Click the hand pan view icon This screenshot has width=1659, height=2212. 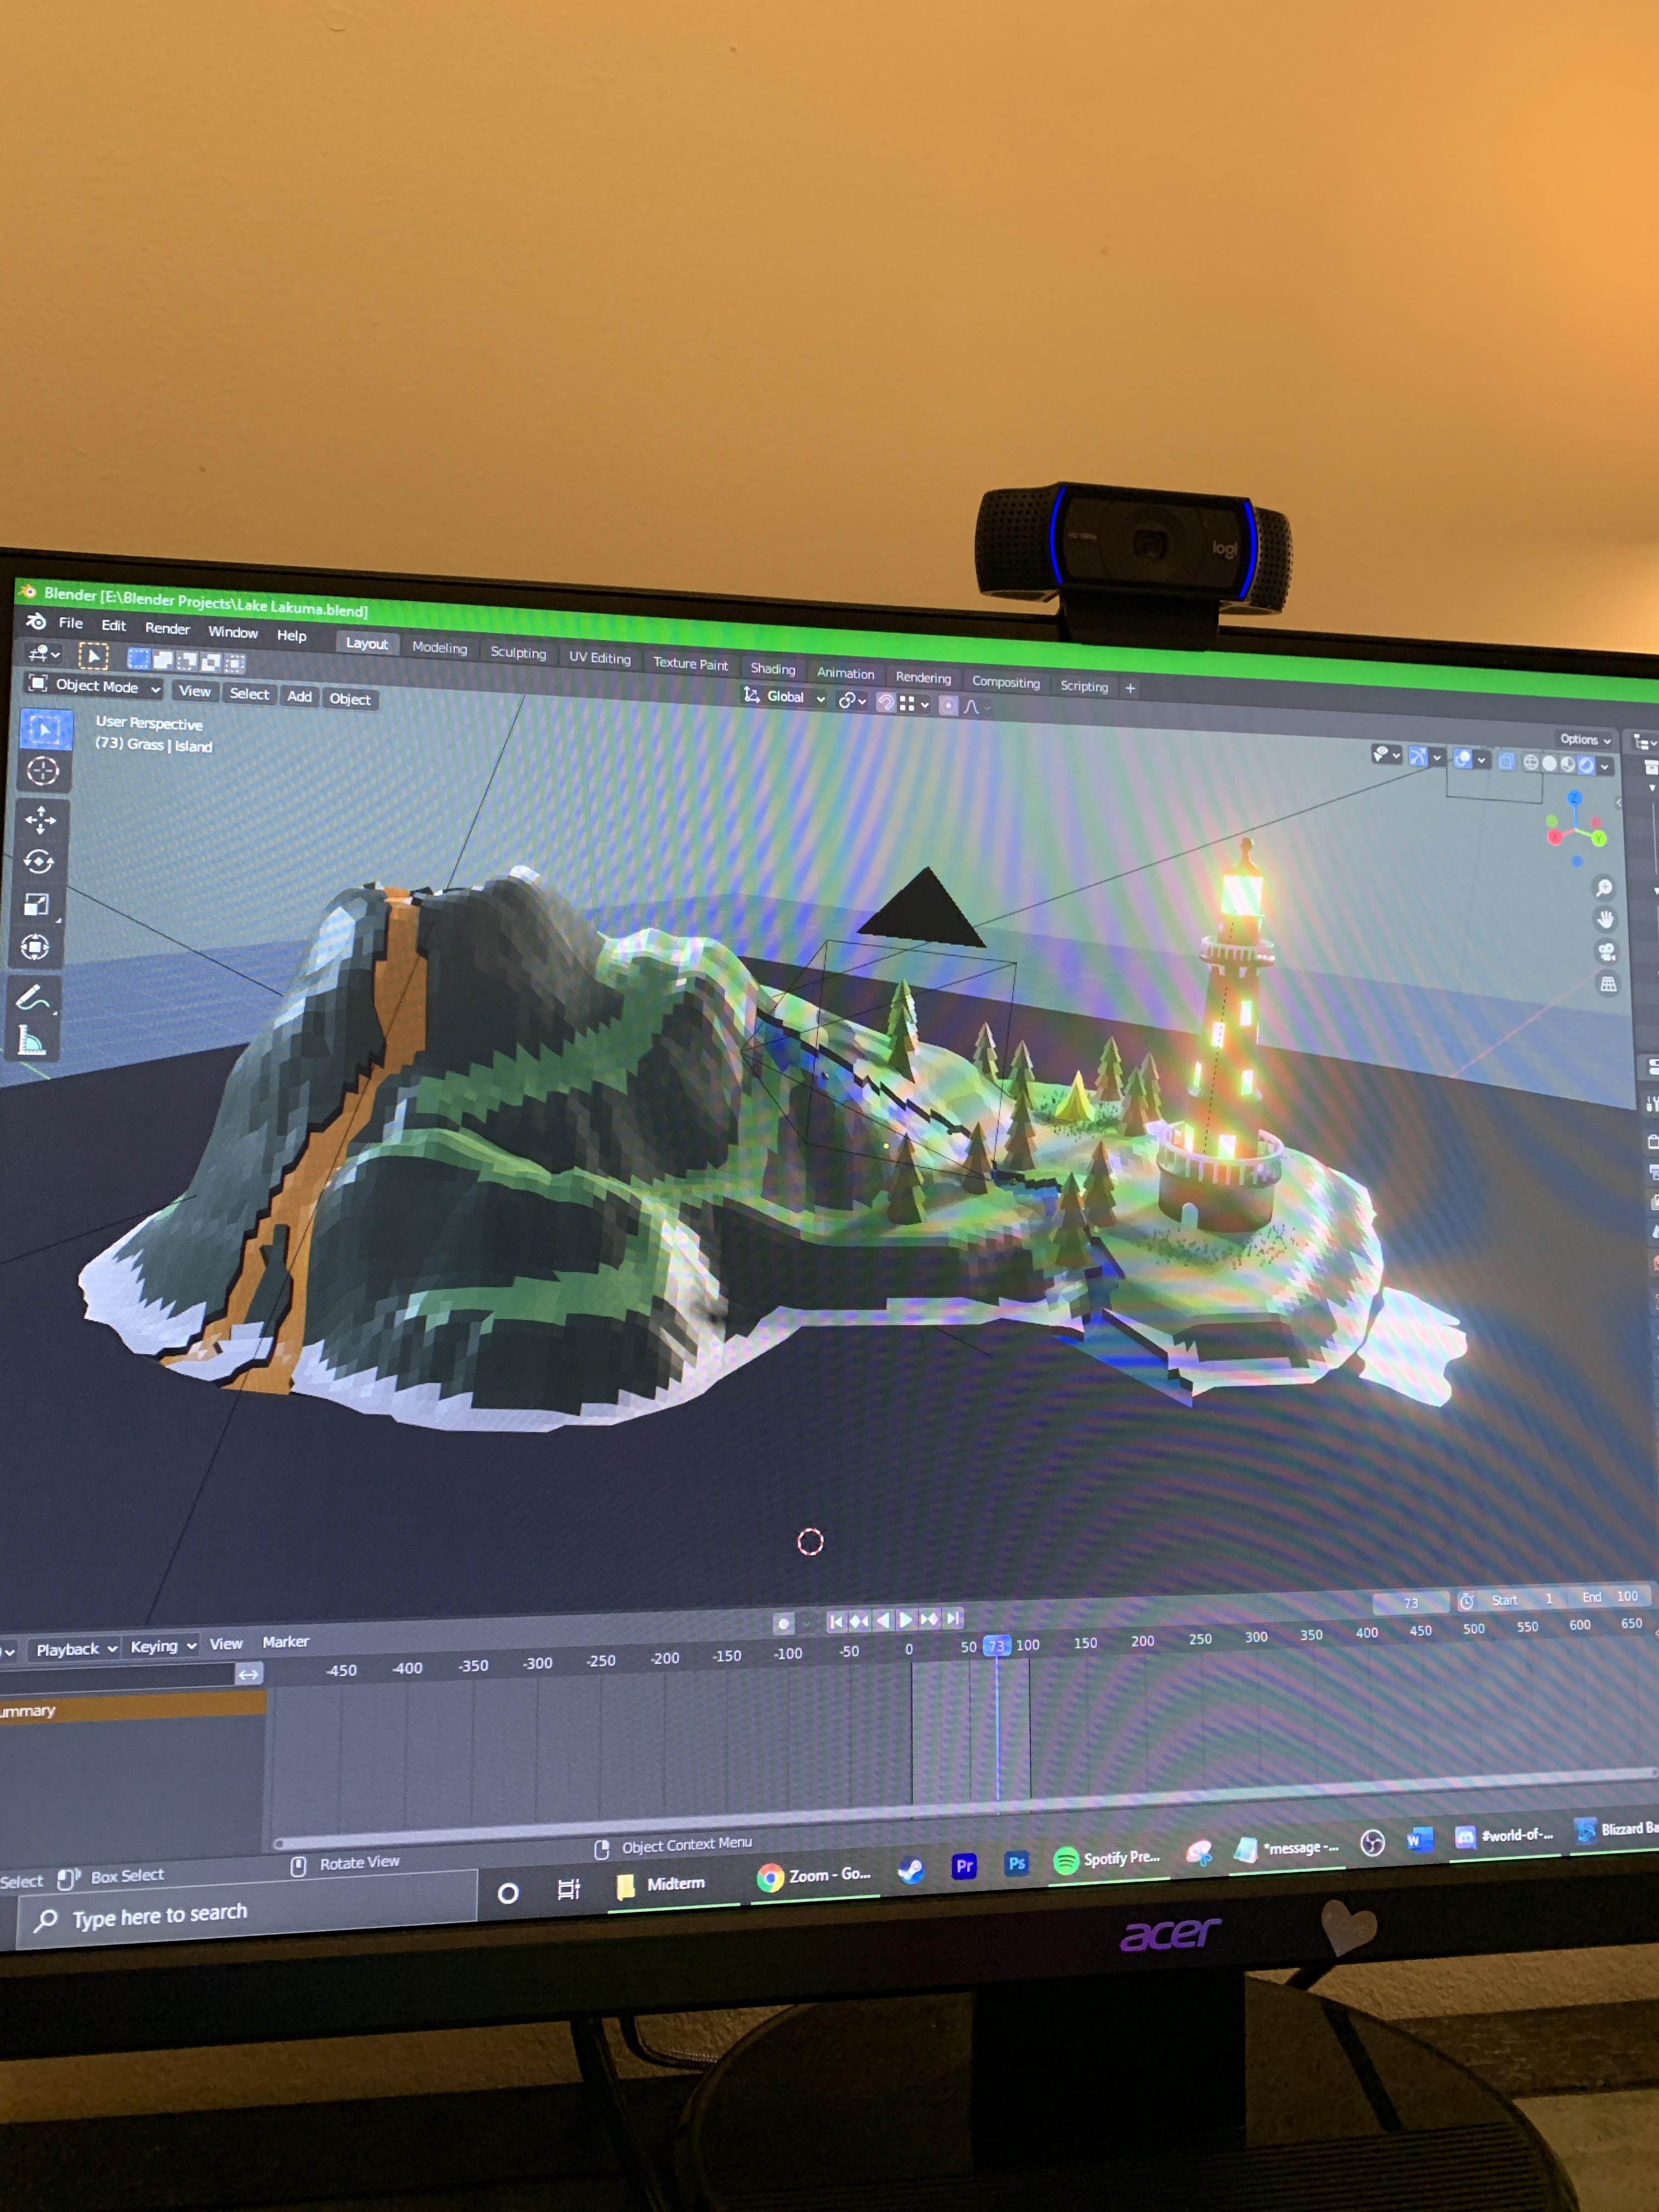click(x=1605, y=920)
